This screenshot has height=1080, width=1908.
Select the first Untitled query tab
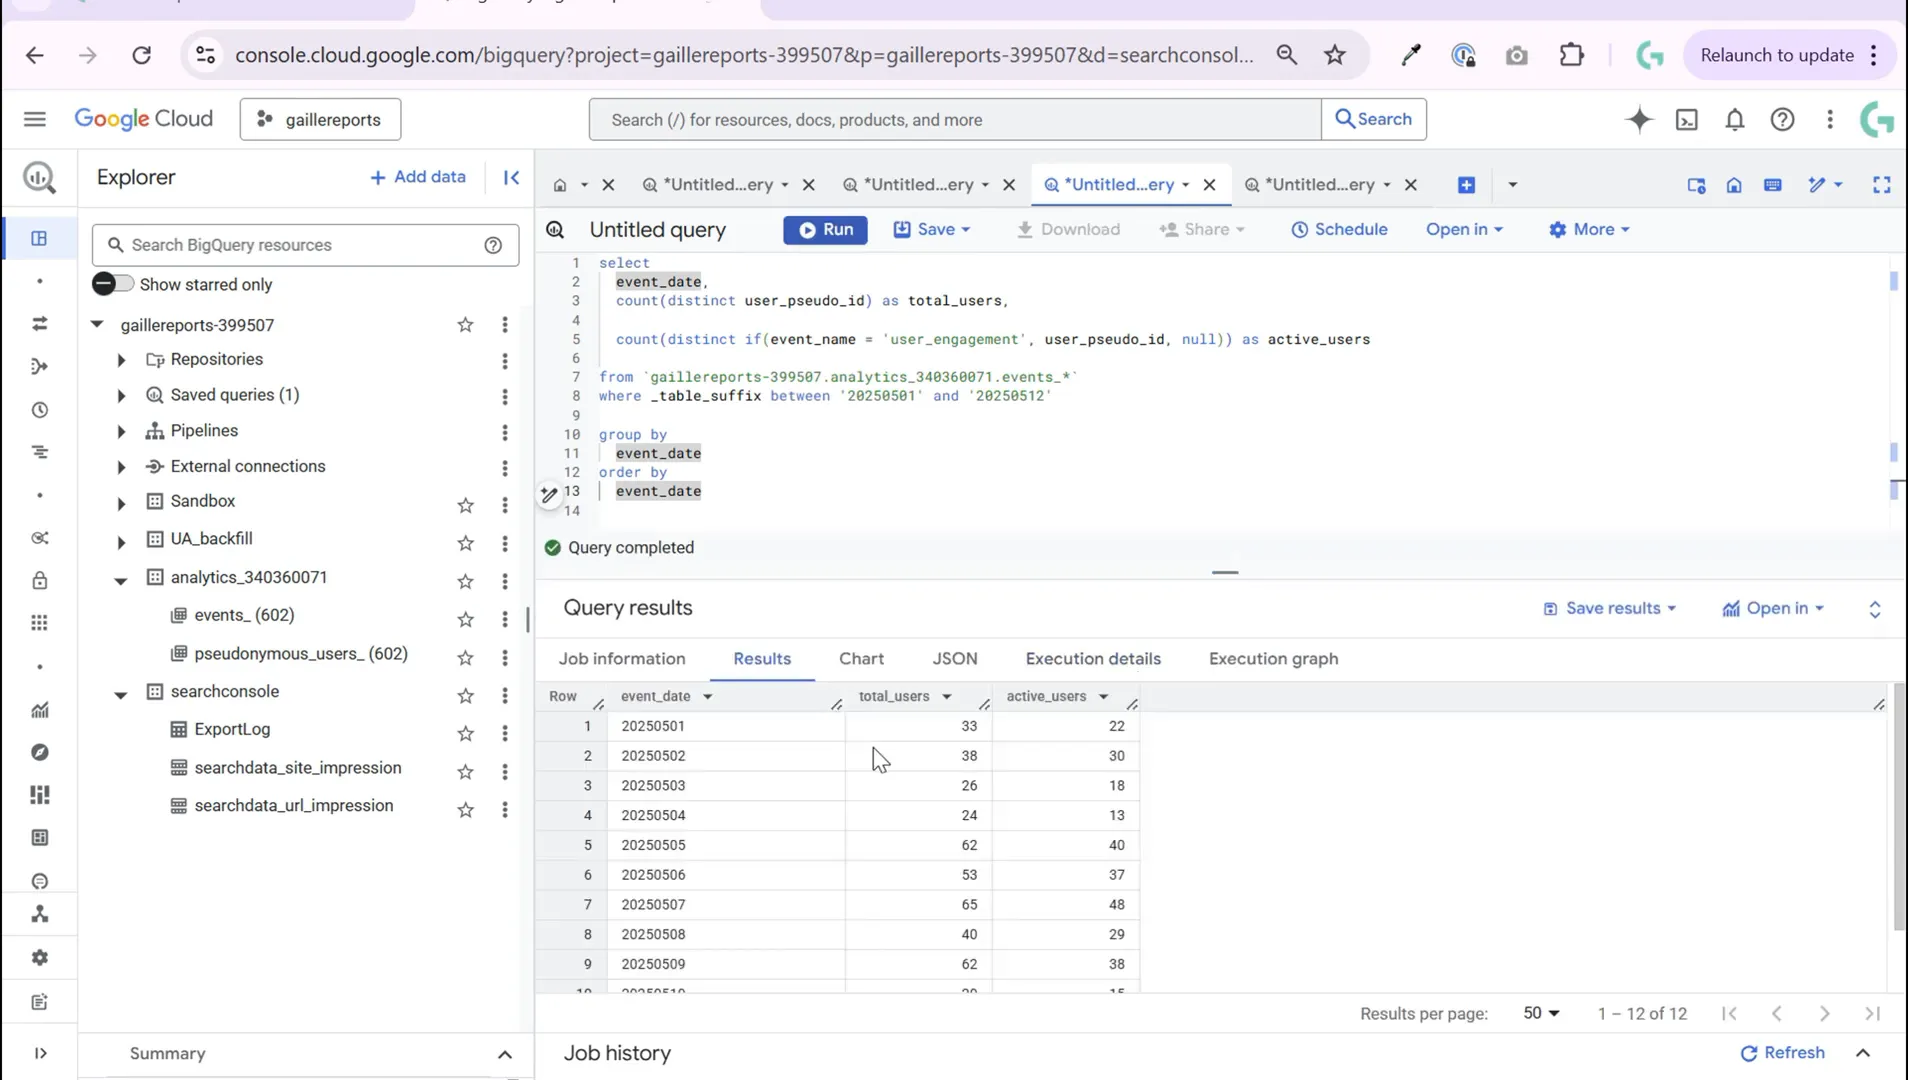click(x=716, y=185)
